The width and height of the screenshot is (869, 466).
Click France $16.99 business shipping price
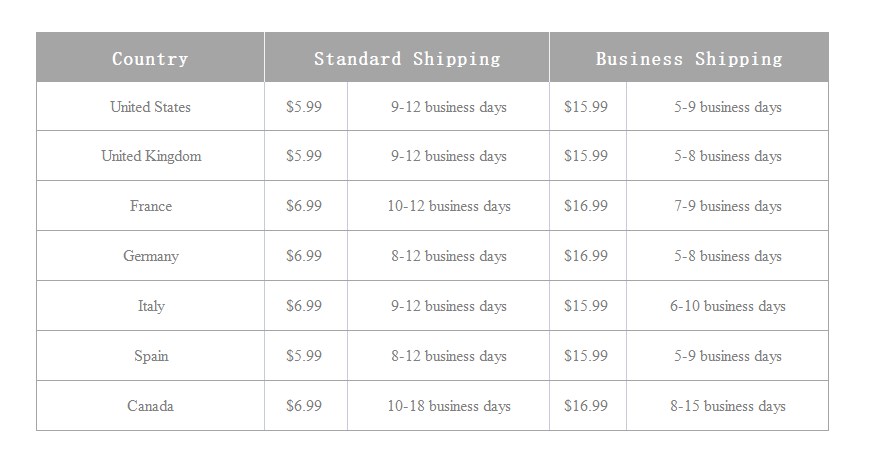(x=588, y=206)
